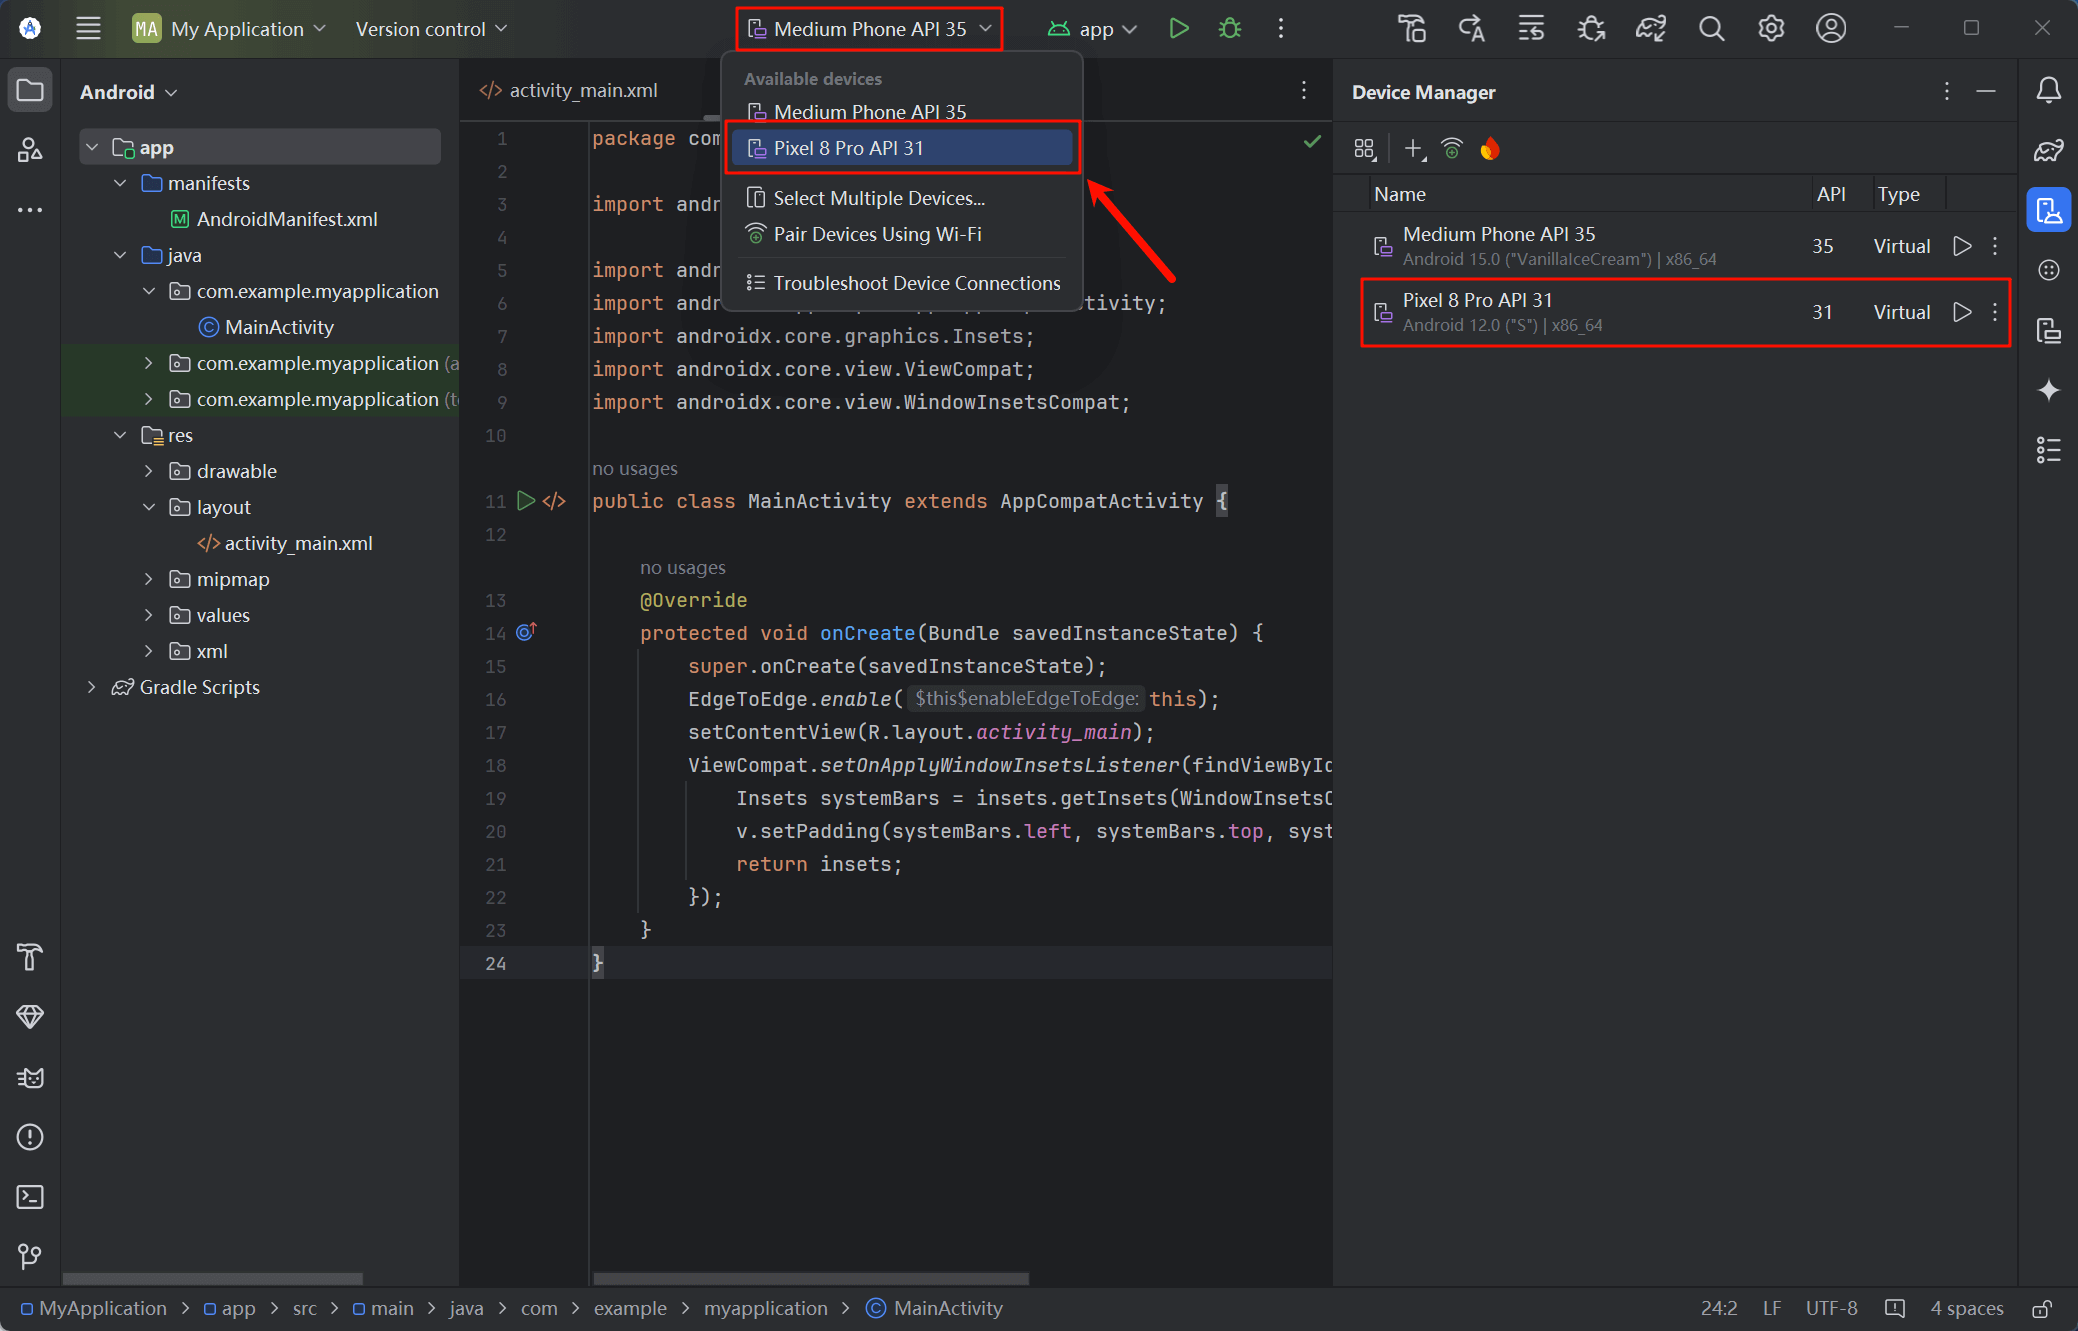Expand the mipmap folder
The width and height of the screenshot is (2078, 1331).
148,579
